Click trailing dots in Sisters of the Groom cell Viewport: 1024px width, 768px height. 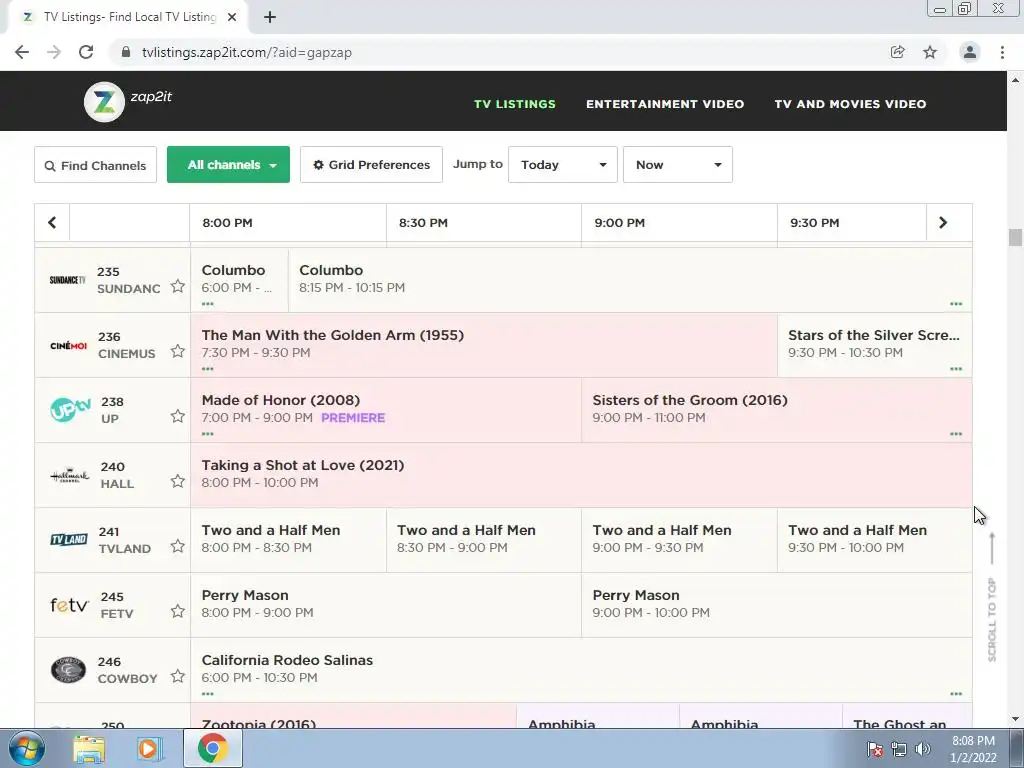(x=956, y=434)
